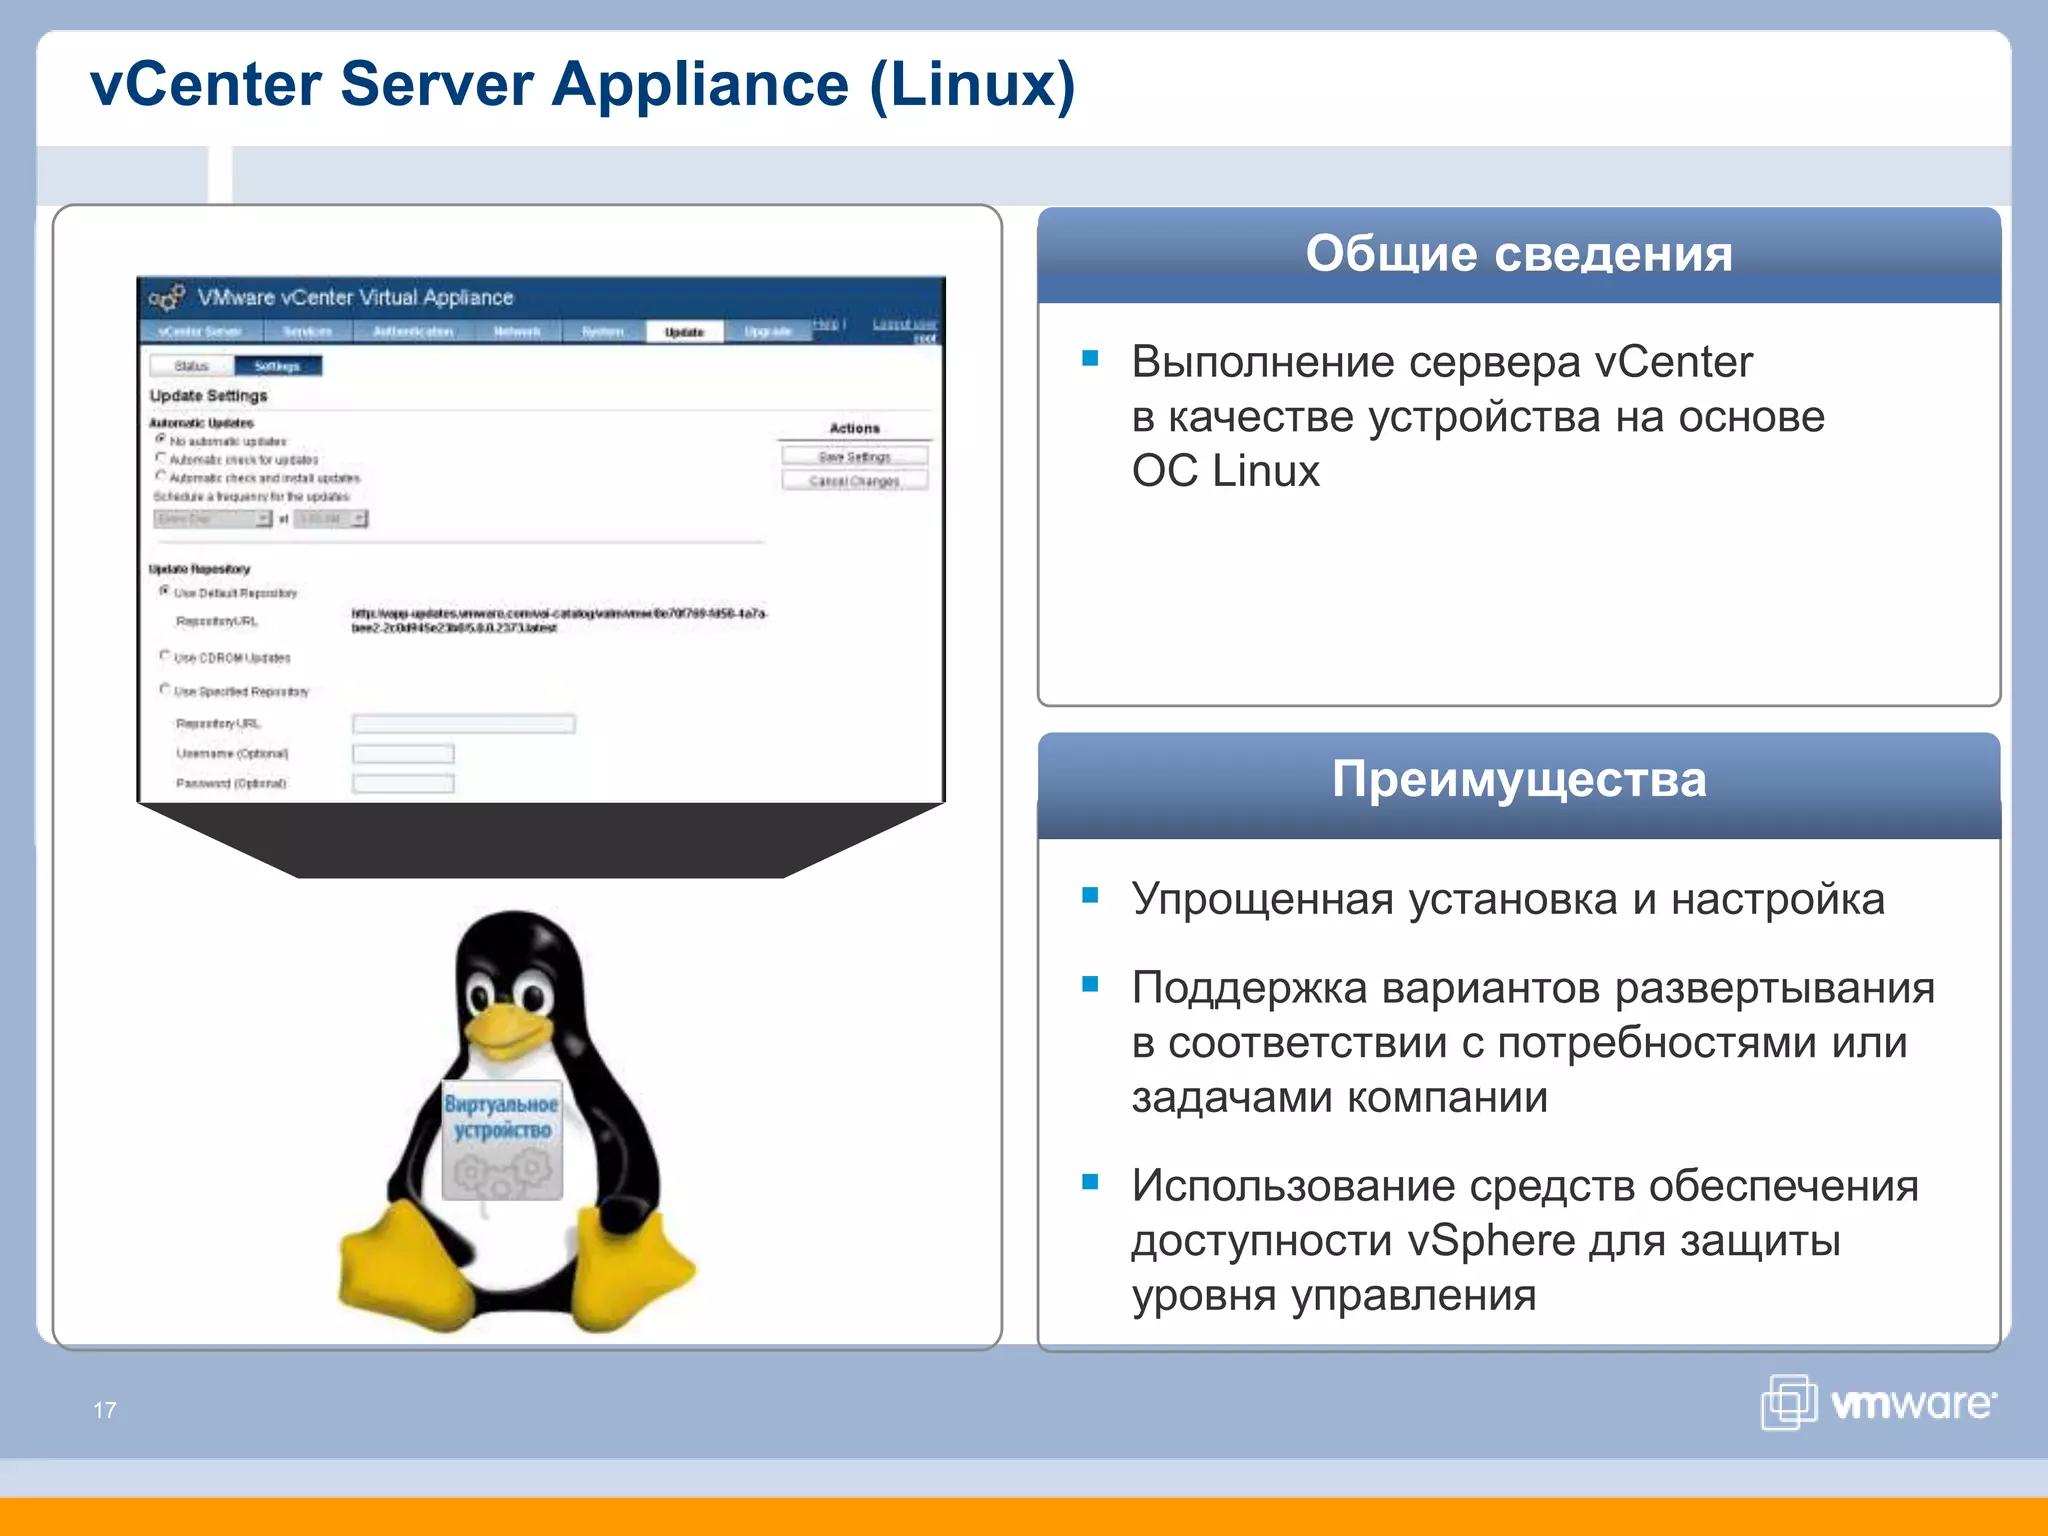Screen dimensions: 2048x1536
Task: Click the 'Update Settings' heading
Action: point(208,396)
